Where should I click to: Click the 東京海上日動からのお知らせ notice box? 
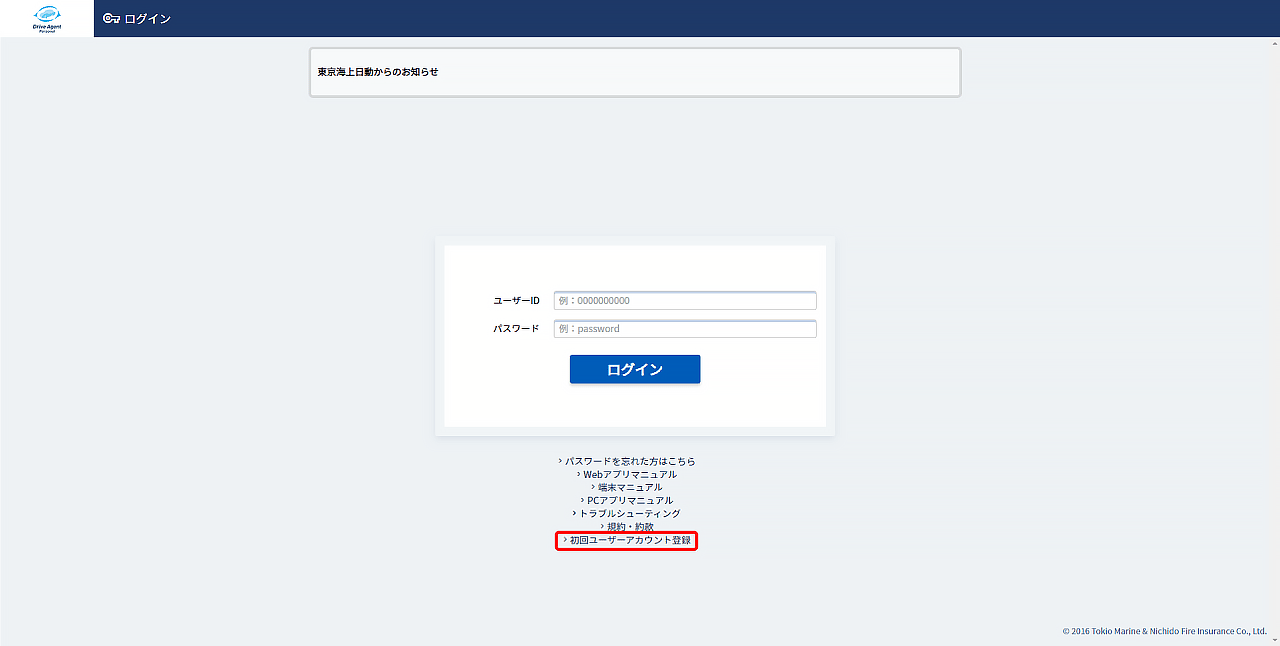(634, 72)
